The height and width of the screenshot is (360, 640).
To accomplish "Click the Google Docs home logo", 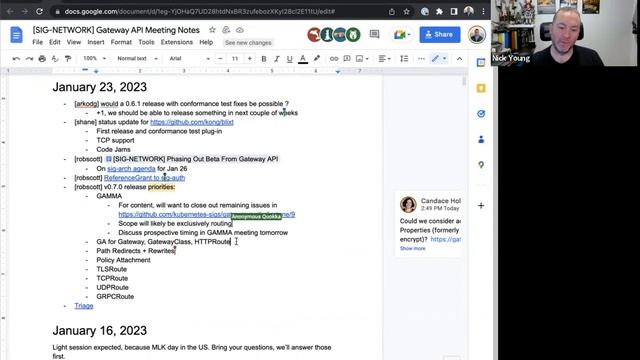I will point(16,35).
